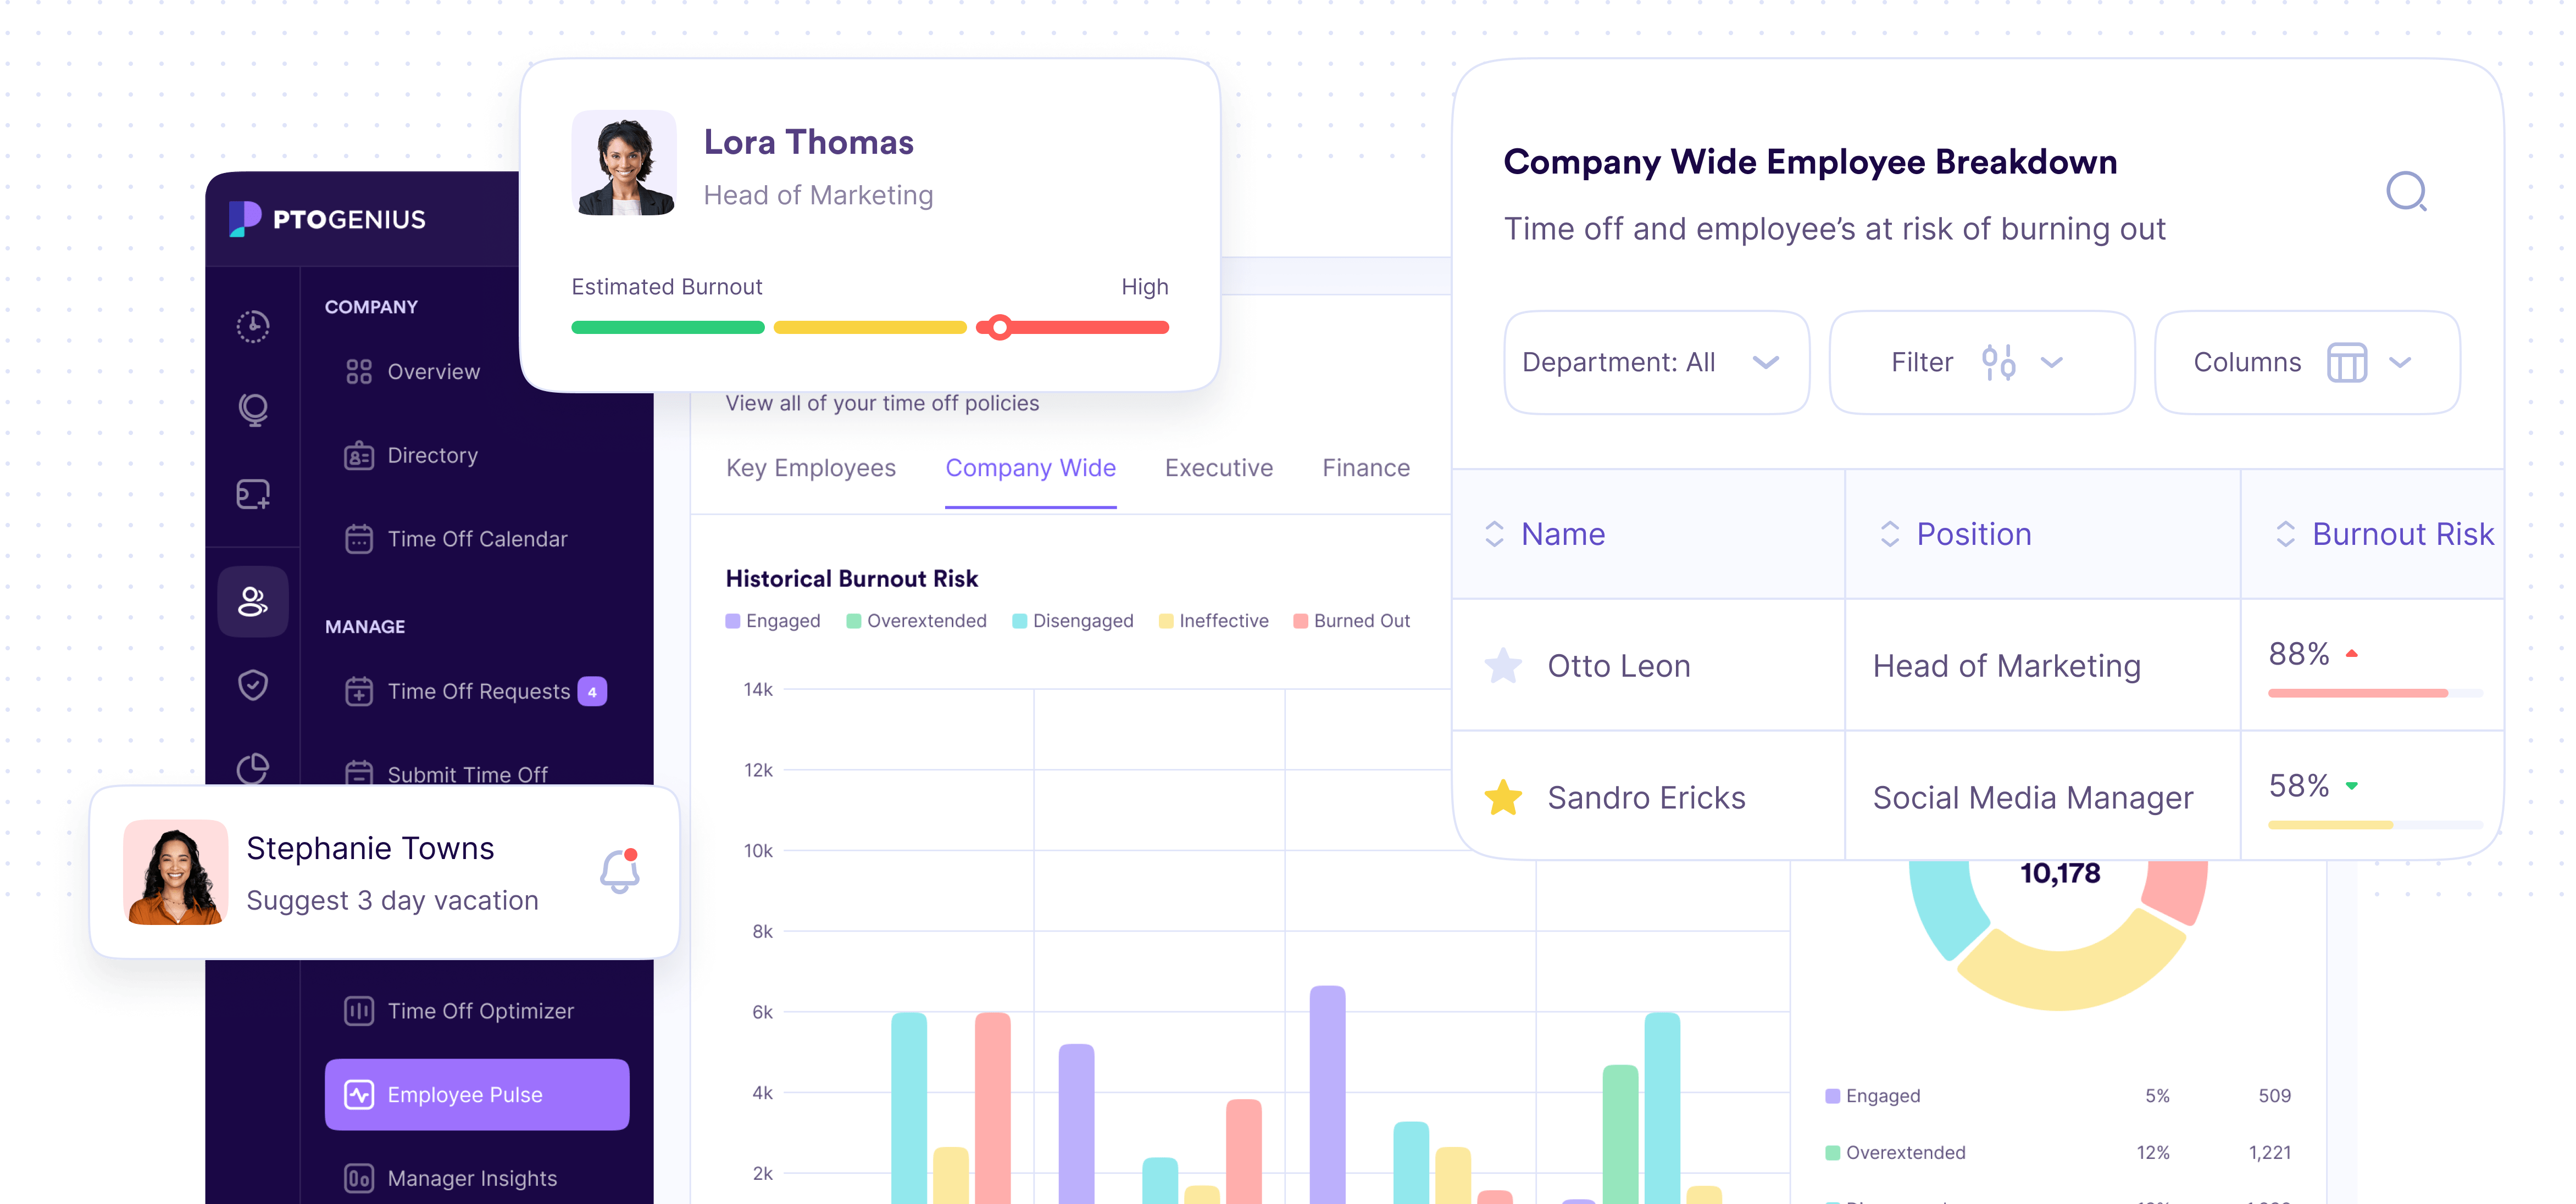Screen dimensions: 2576x1204
Task: Go to Time Off Calendar
Action: click(x=456, y=539)
